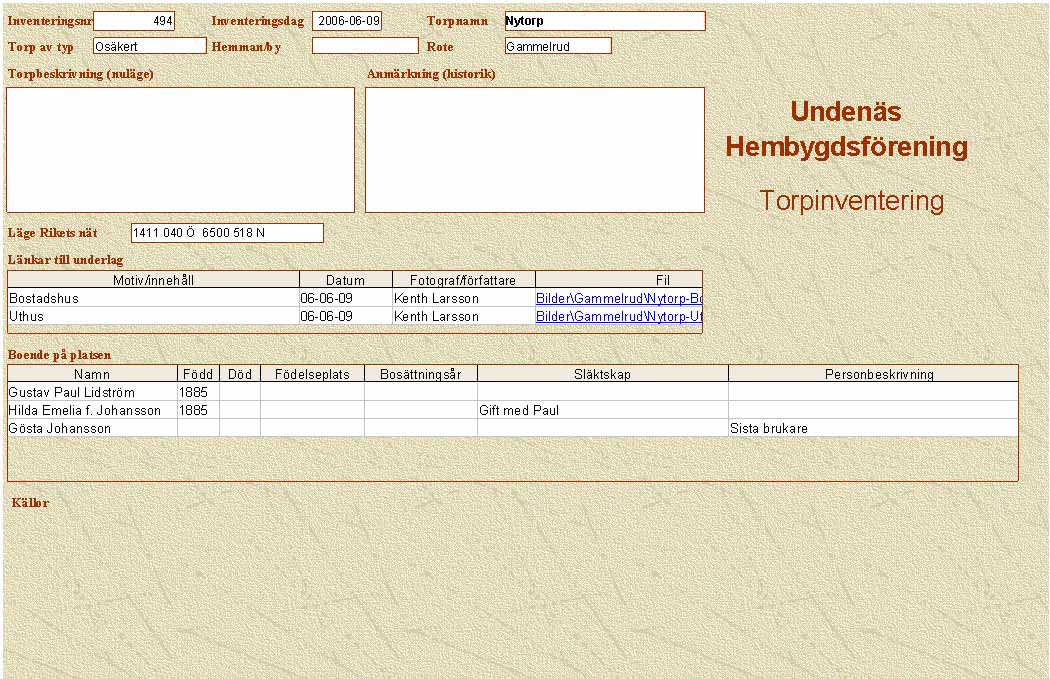The image size is (1050, 679).
Task: Open the Uthus image file link
Action: pyautogui.click(x=618, y=316)
